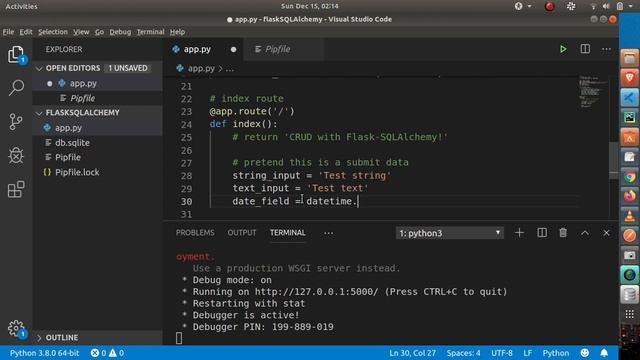Screen dimensions: 640x360
Task: Open the Selection menu
Action: click(x=53, y=32)
